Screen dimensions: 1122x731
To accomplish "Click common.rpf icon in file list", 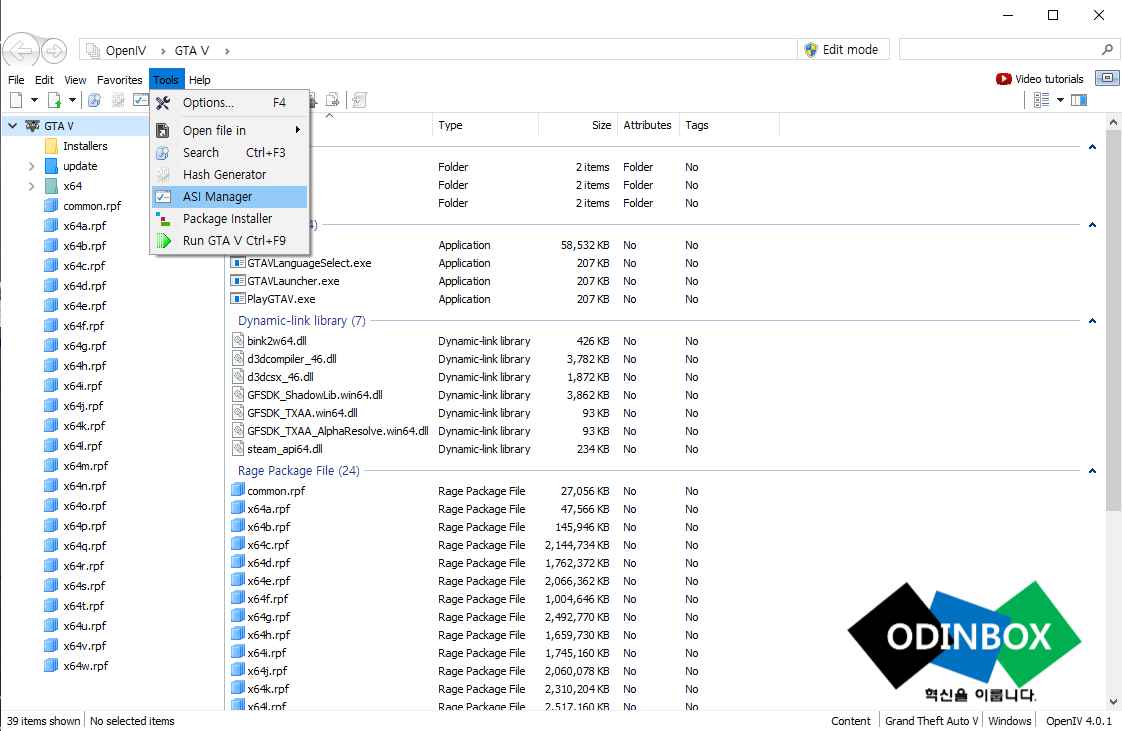I will pyautogui.click(x=238, y=490).
